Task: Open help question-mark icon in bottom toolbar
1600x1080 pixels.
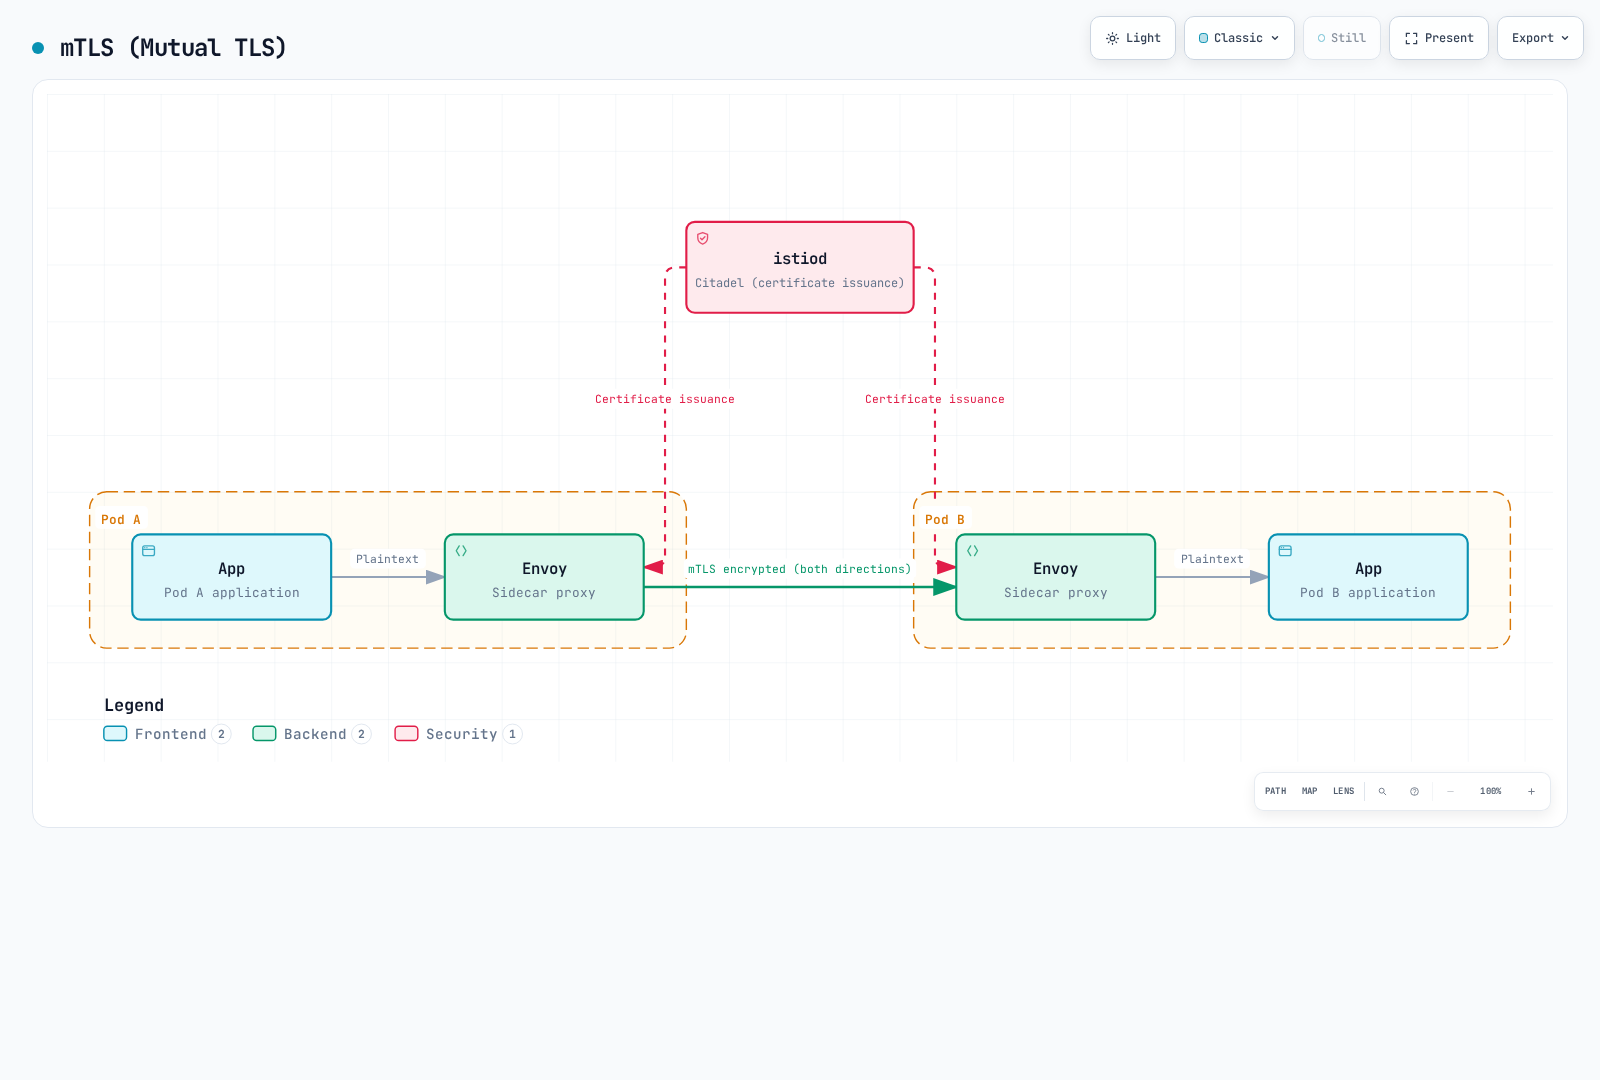Action: [x=1414, y=791]
